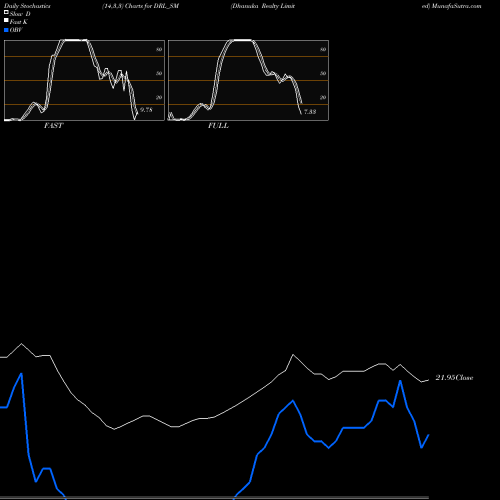The width and height of the screenshot is (500, 500).
Task: Click the FAST stochastic chart label
Action: pyautogui.click(x=53, y=126)
